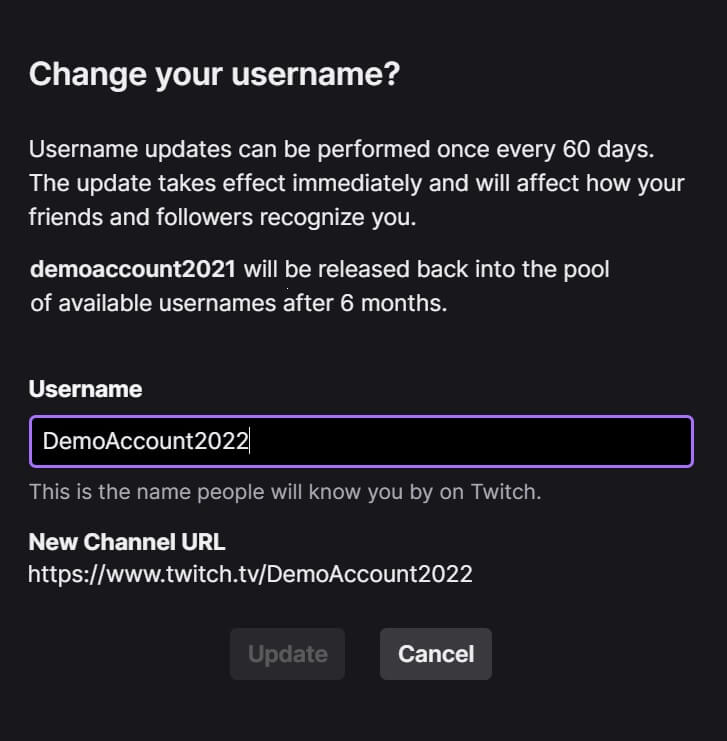
Task: Click the helper text under the Username field
Action: [x=284, y=492]
